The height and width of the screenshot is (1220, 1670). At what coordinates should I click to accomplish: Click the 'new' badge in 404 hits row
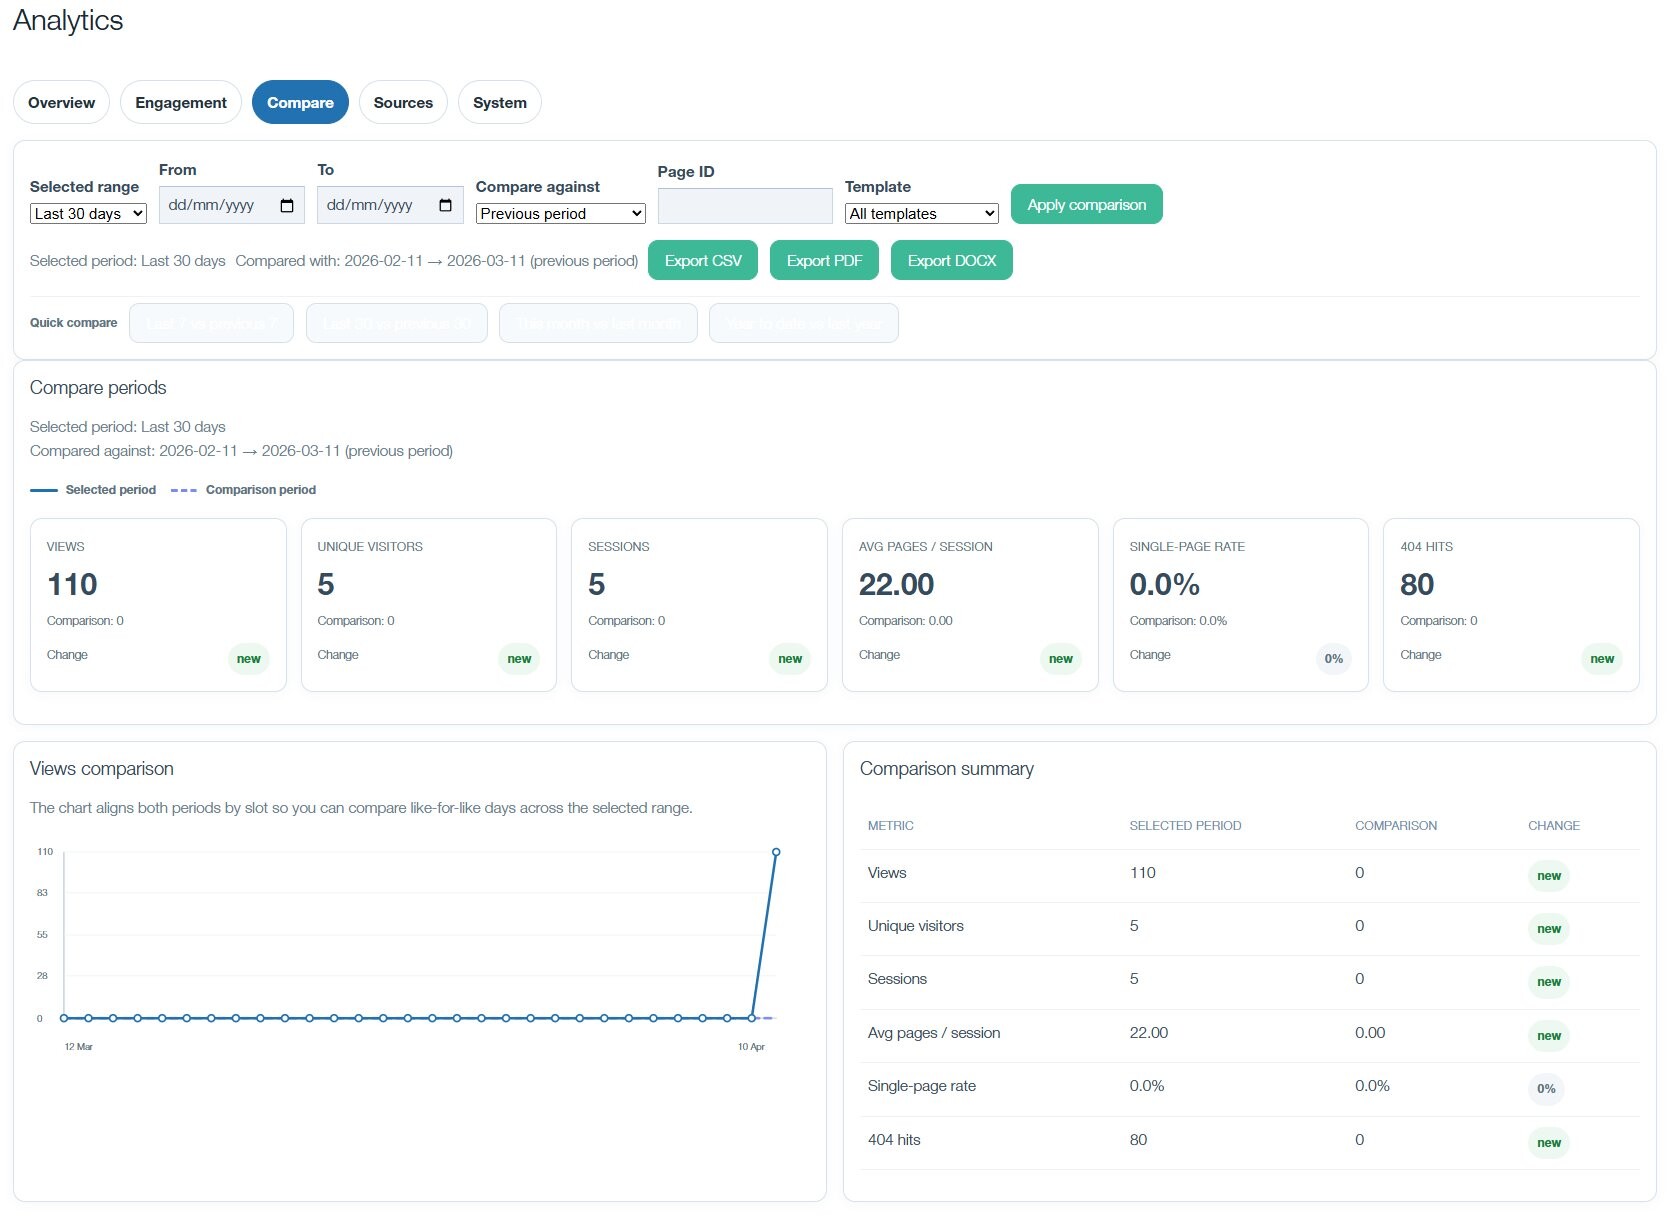(1548, 1143)
